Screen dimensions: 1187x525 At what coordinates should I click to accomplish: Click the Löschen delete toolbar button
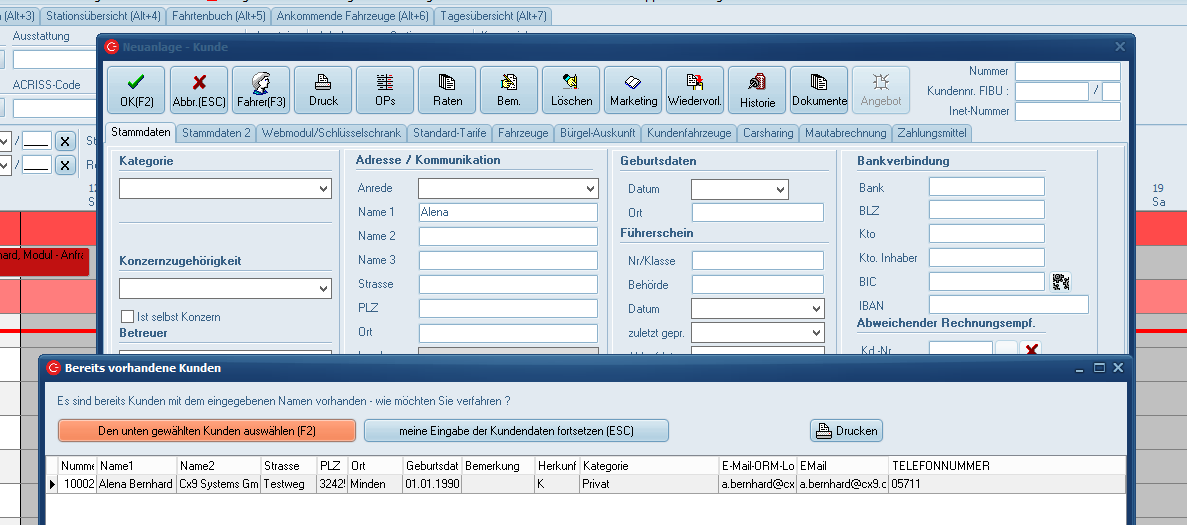point(571,90)
